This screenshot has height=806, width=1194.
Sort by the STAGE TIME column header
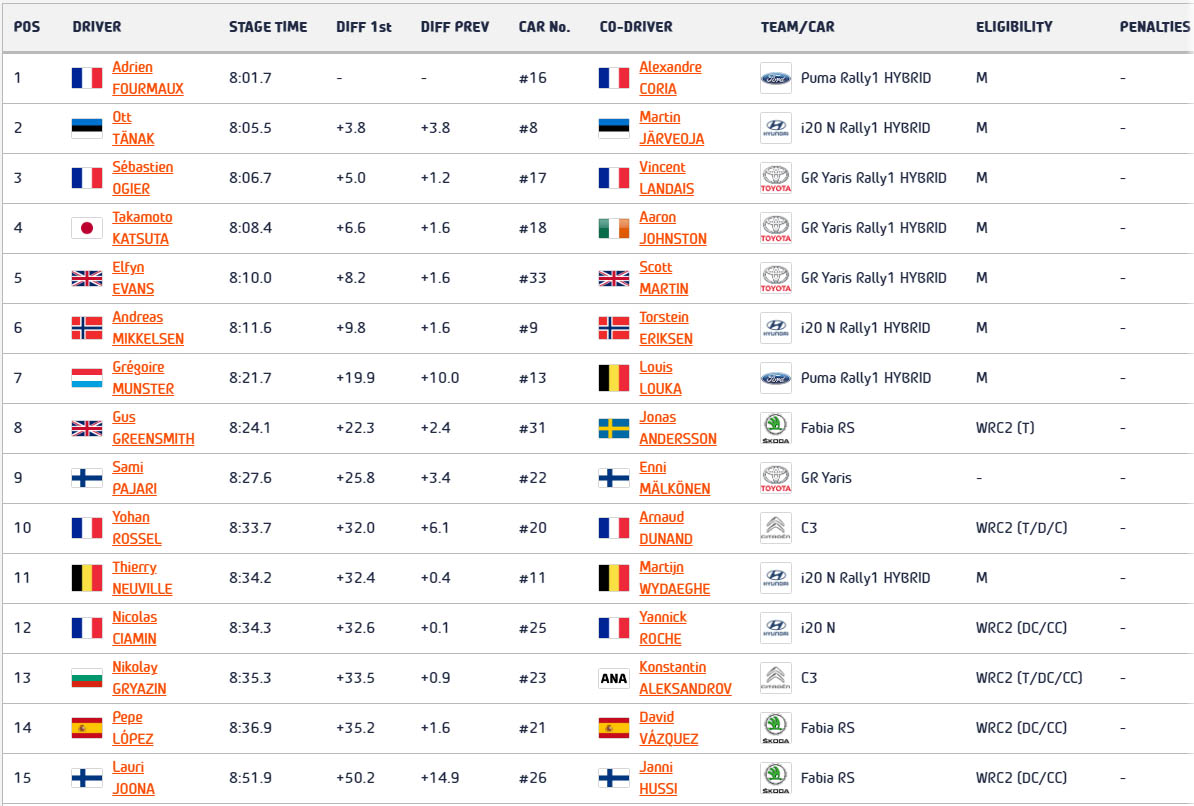[268, 27]
